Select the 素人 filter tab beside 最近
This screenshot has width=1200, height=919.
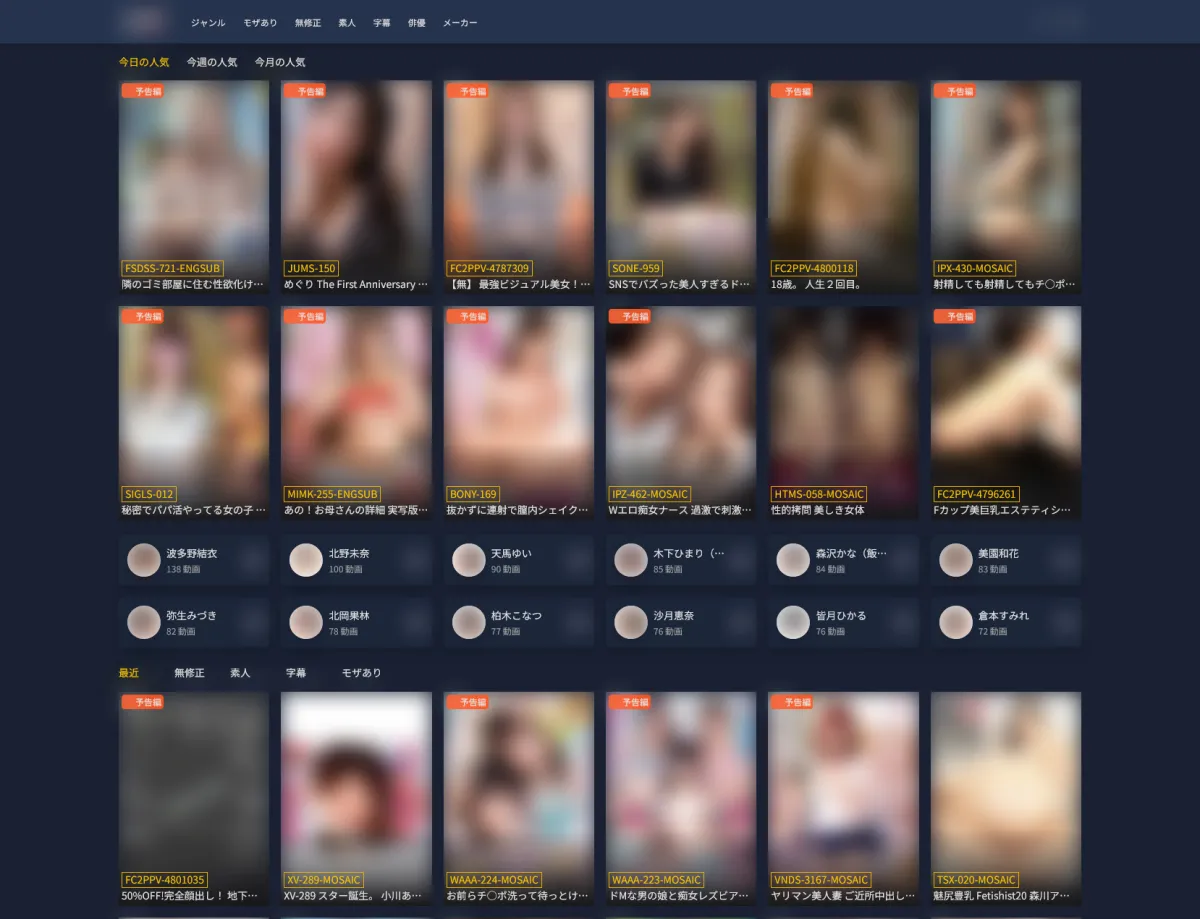click(240, 673)
